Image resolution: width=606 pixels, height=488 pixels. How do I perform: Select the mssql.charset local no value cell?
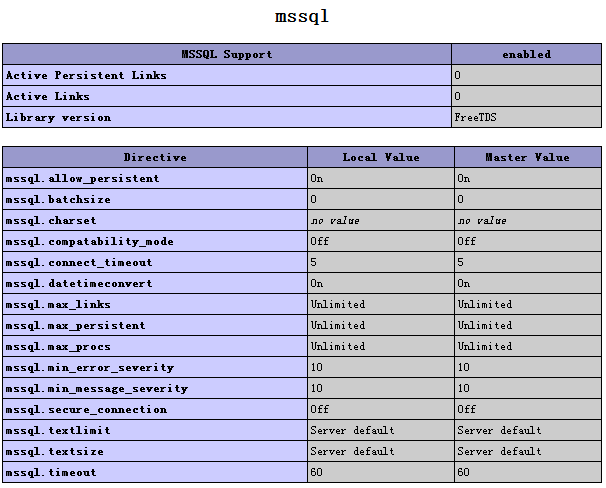point(381,220)
